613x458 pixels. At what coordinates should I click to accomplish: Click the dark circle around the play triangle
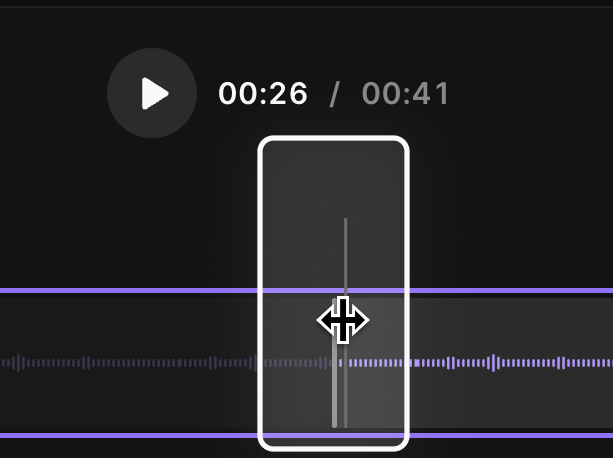point(152,93)
